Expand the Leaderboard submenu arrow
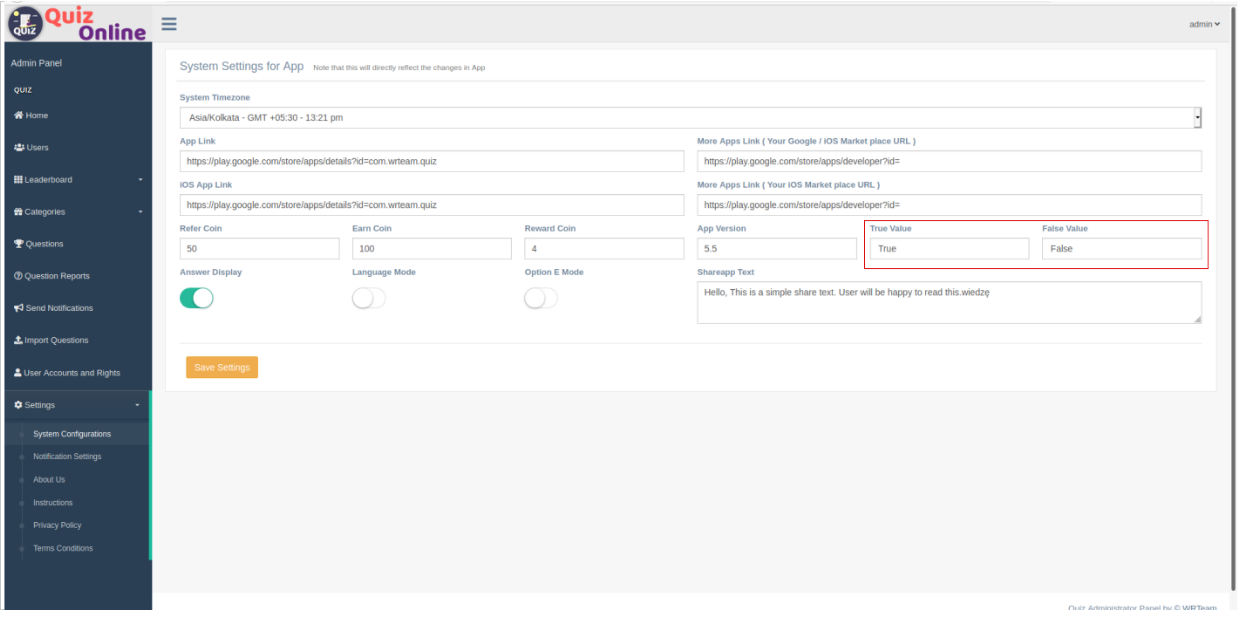This screenshot has height=625, width=1242. [x=140, y=180]
